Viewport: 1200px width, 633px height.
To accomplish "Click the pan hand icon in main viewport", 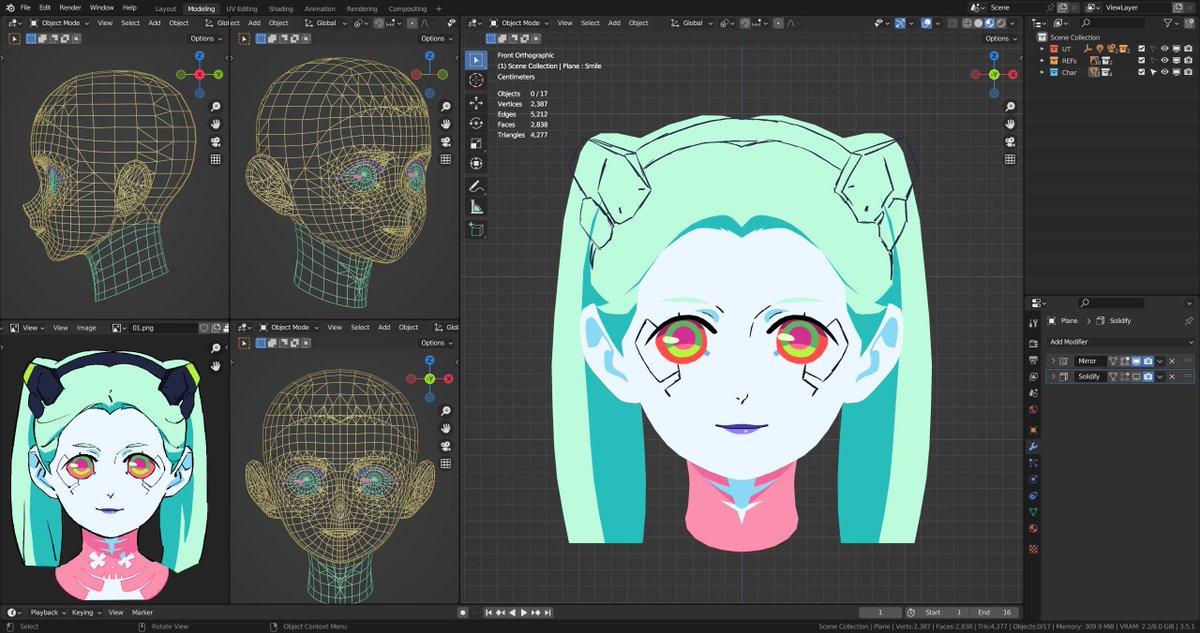I will (x=1010, y=124).
